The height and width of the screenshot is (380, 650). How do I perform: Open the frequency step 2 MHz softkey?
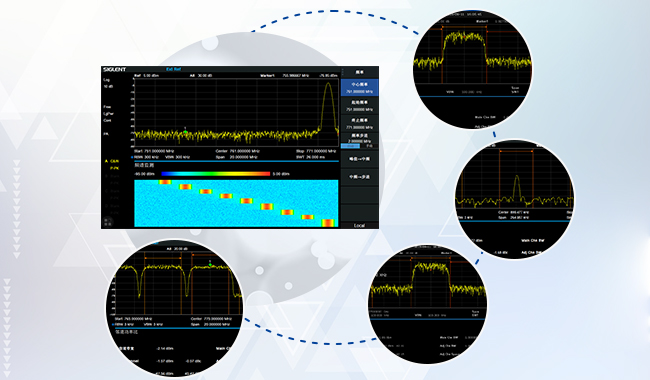(x=359, y=138)
